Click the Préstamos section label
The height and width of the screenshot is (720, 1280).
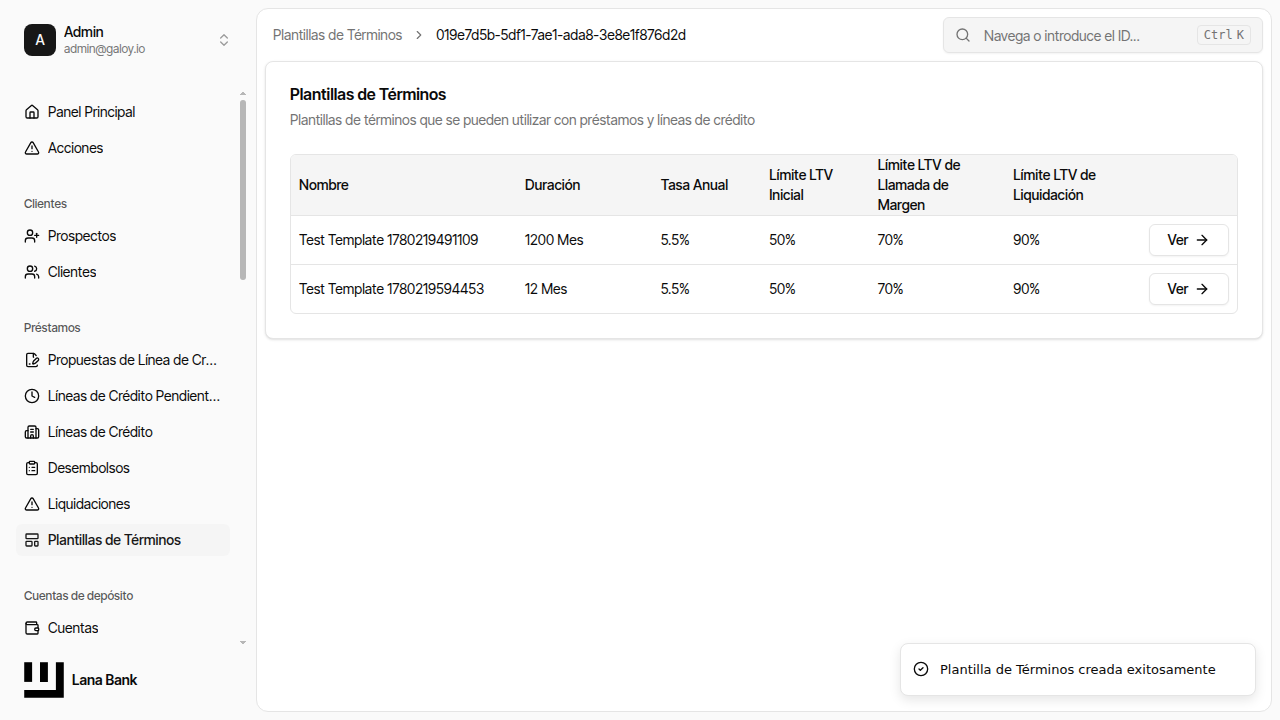click(52, 328)
